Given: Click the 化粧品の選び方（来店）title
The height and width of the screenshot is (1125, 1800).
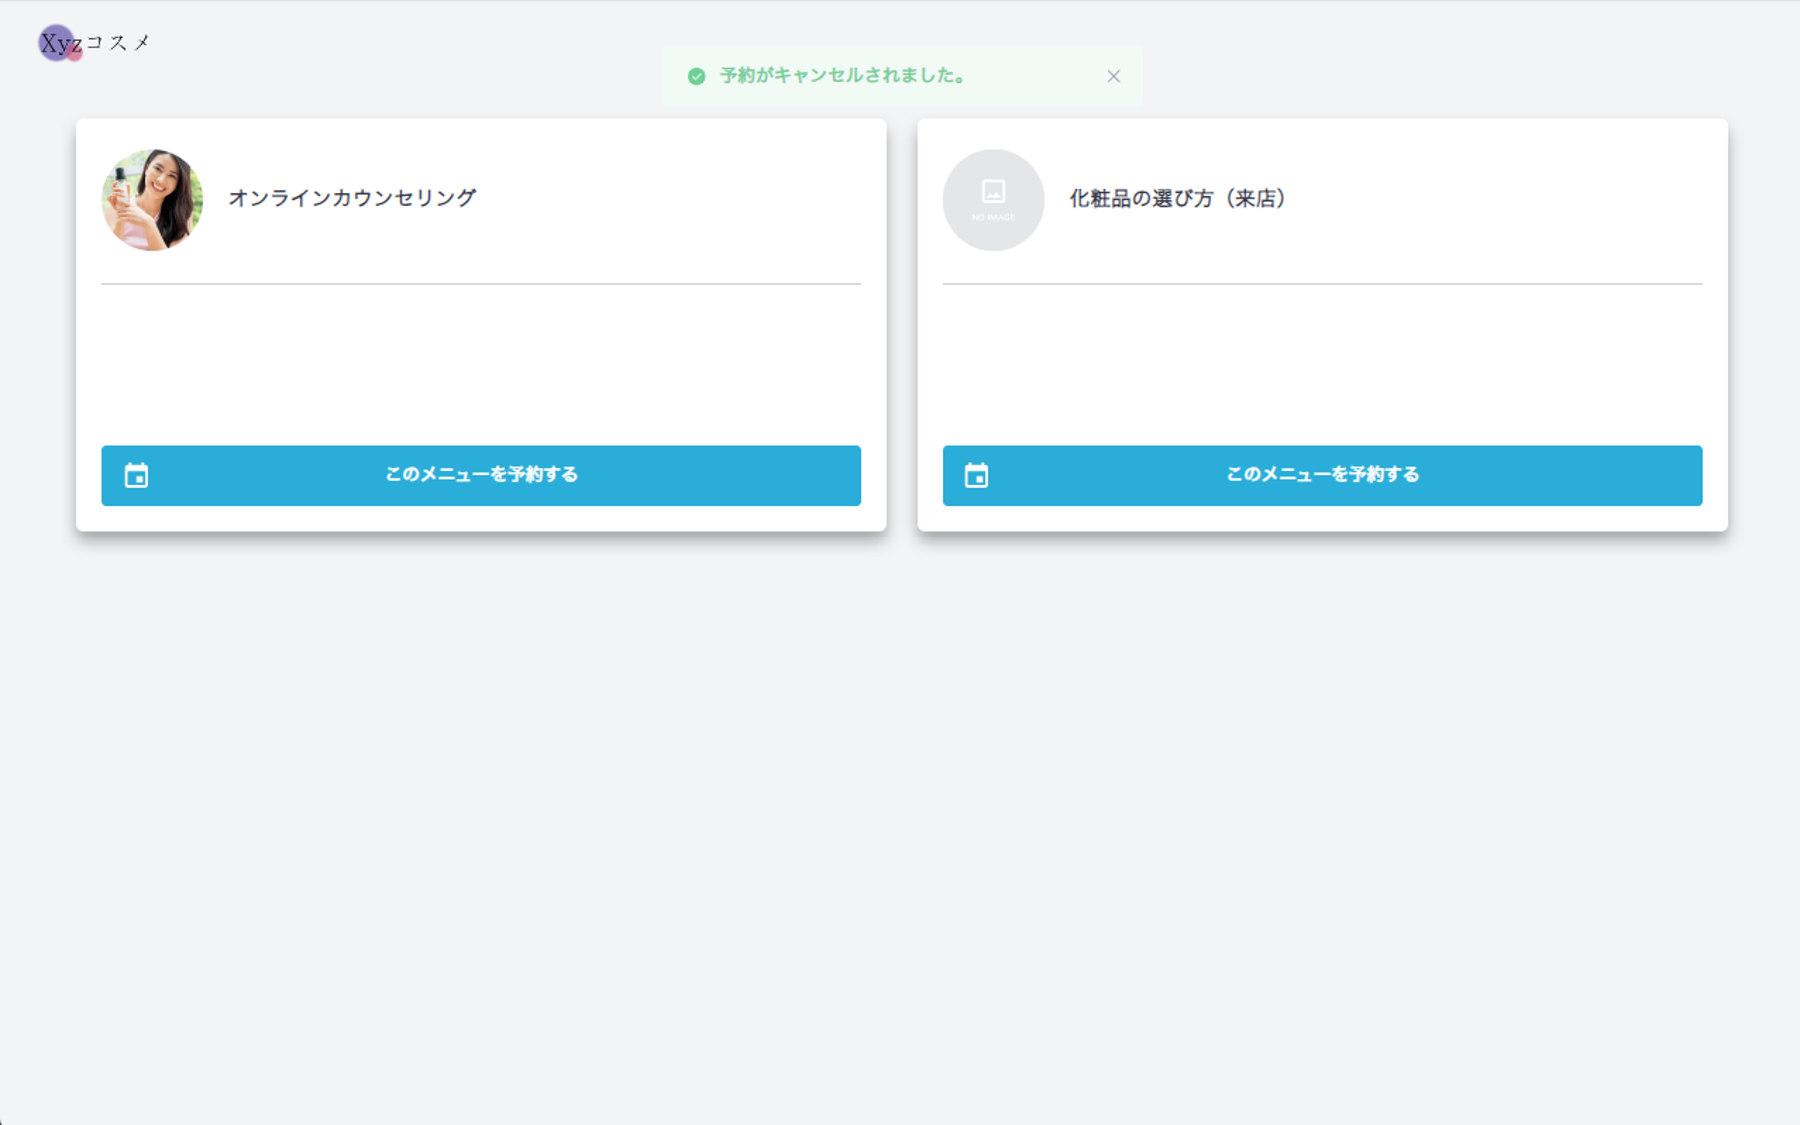Looking at the screenshot, I should pos(1179,199).
